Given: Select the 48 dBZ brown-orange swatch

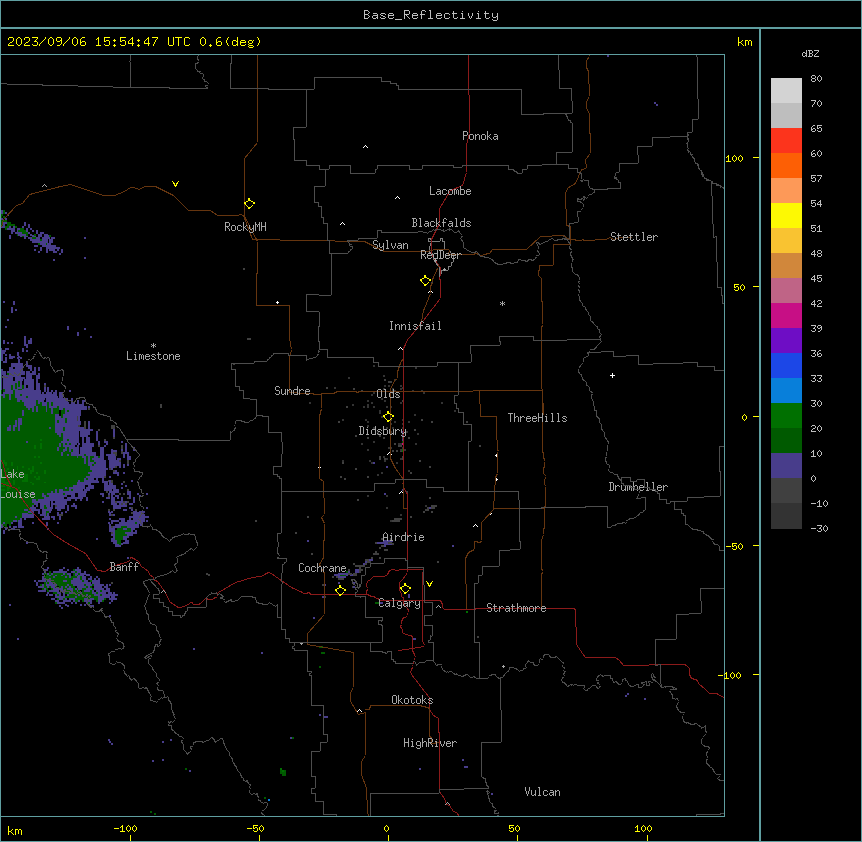Looking at the screenshot, I should pyautogui.click(x=786, y=265).
